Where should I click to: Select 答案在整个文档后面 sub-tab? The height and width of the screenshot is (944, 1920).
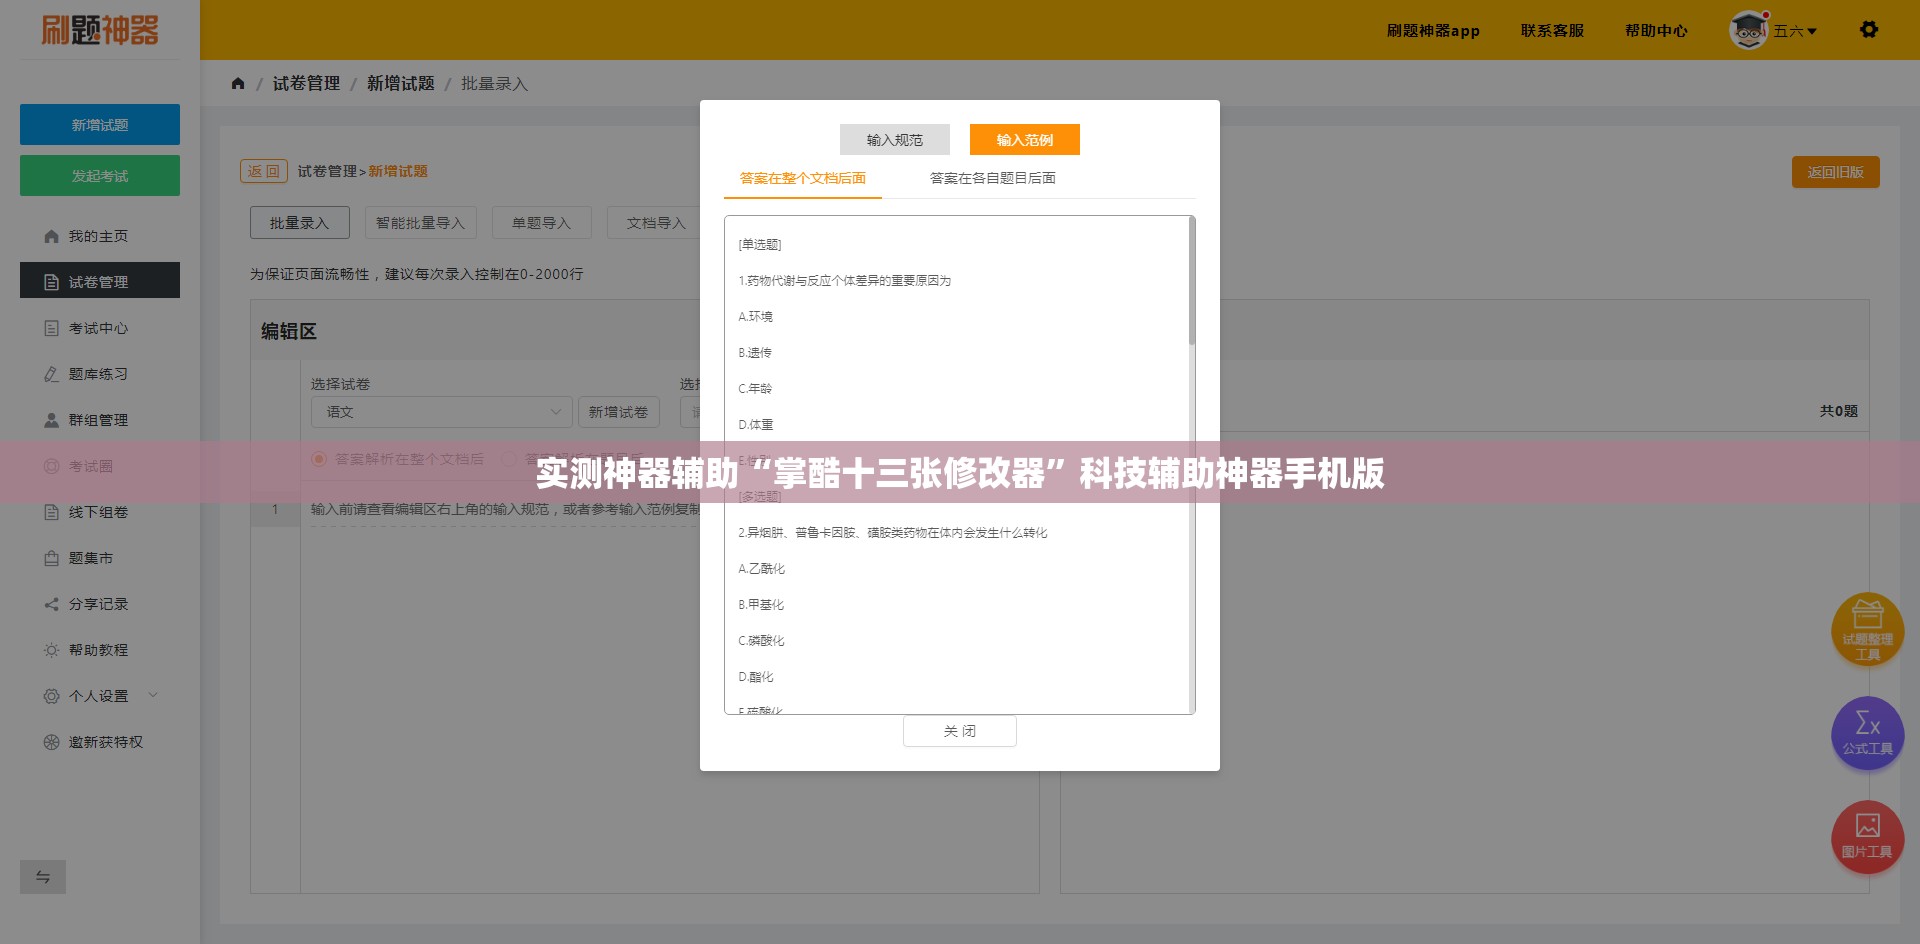tap(803, 178)
